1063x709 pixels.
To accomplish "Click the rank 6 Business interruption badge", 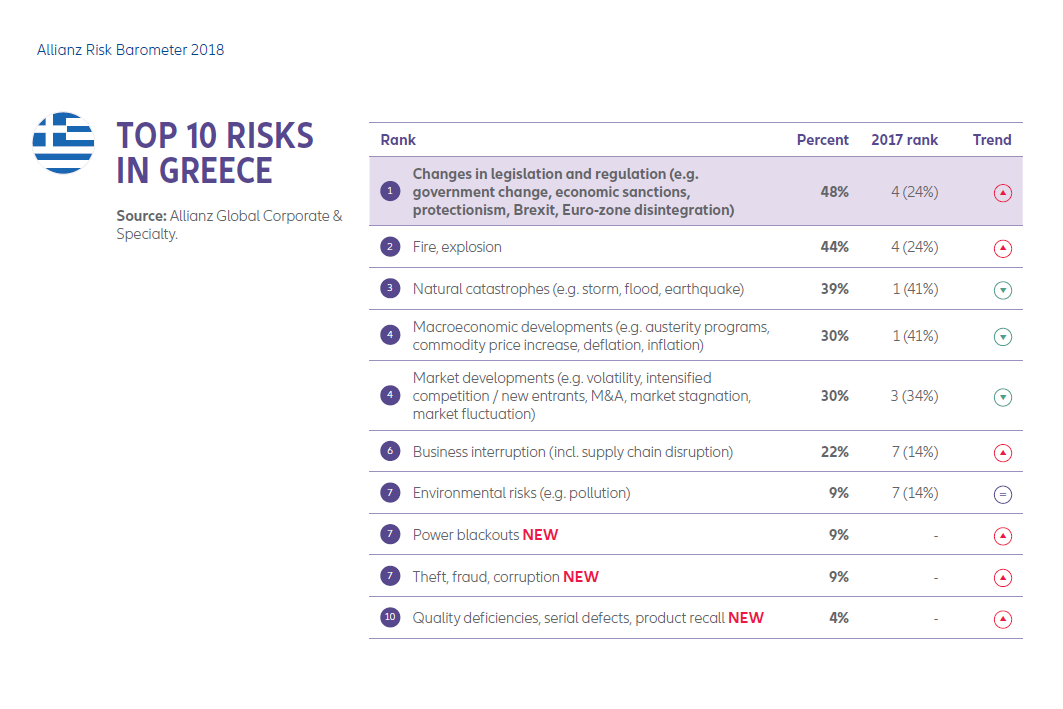I will [x=390, y=452].
